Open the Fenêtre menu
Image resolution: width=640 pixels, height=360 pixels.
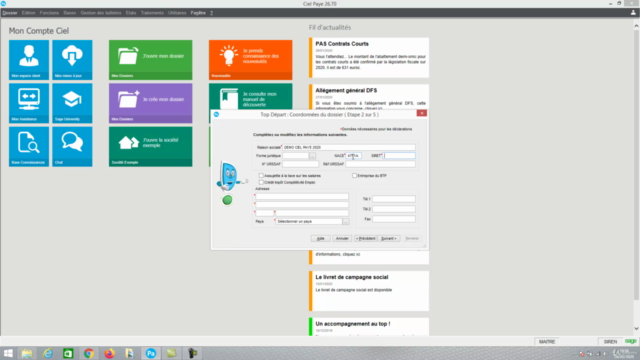(x=198, y=13)
